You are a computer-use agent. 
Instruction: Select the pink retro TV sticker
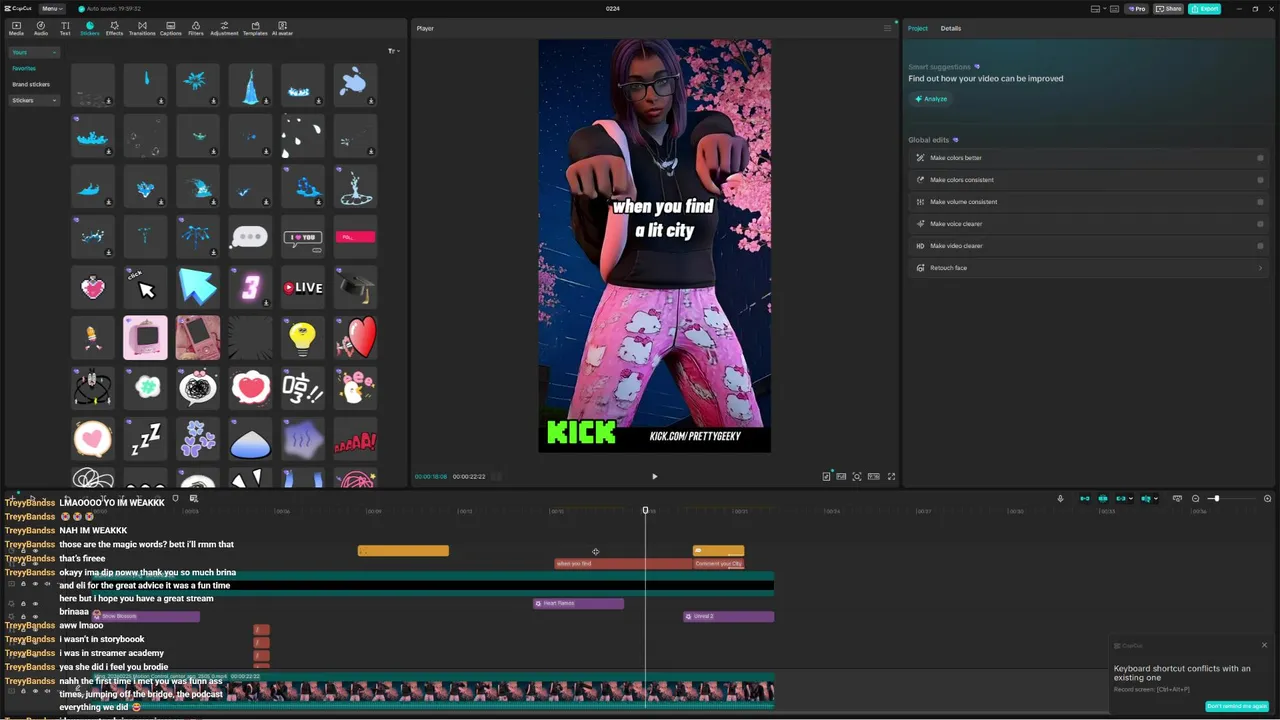[146, 338]
